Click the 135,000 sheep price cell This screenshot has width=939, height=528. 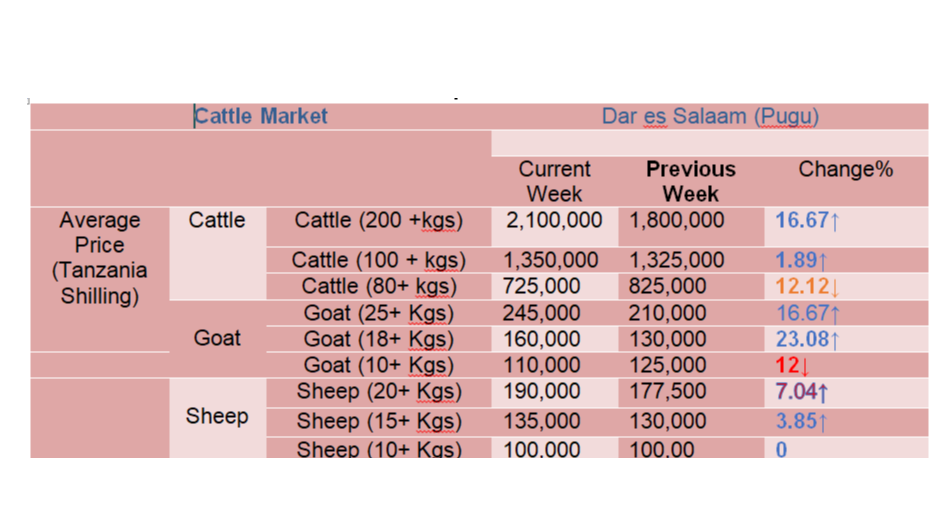(541, 421)
